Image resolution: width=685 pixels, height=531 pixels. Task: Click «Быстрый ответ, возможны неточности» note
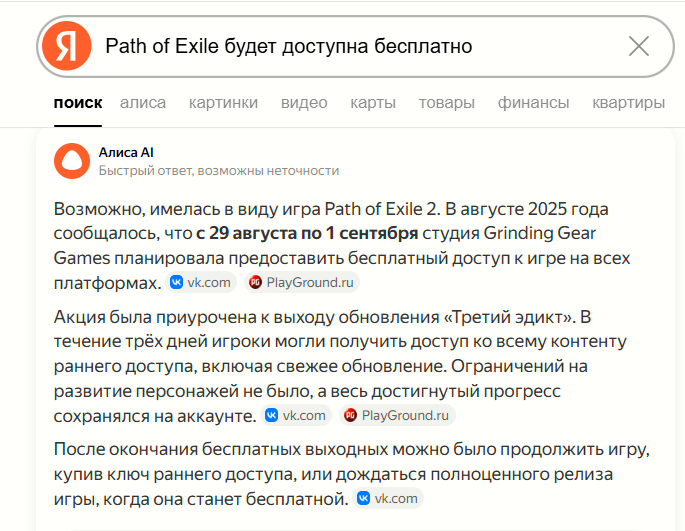pos(219,170)
